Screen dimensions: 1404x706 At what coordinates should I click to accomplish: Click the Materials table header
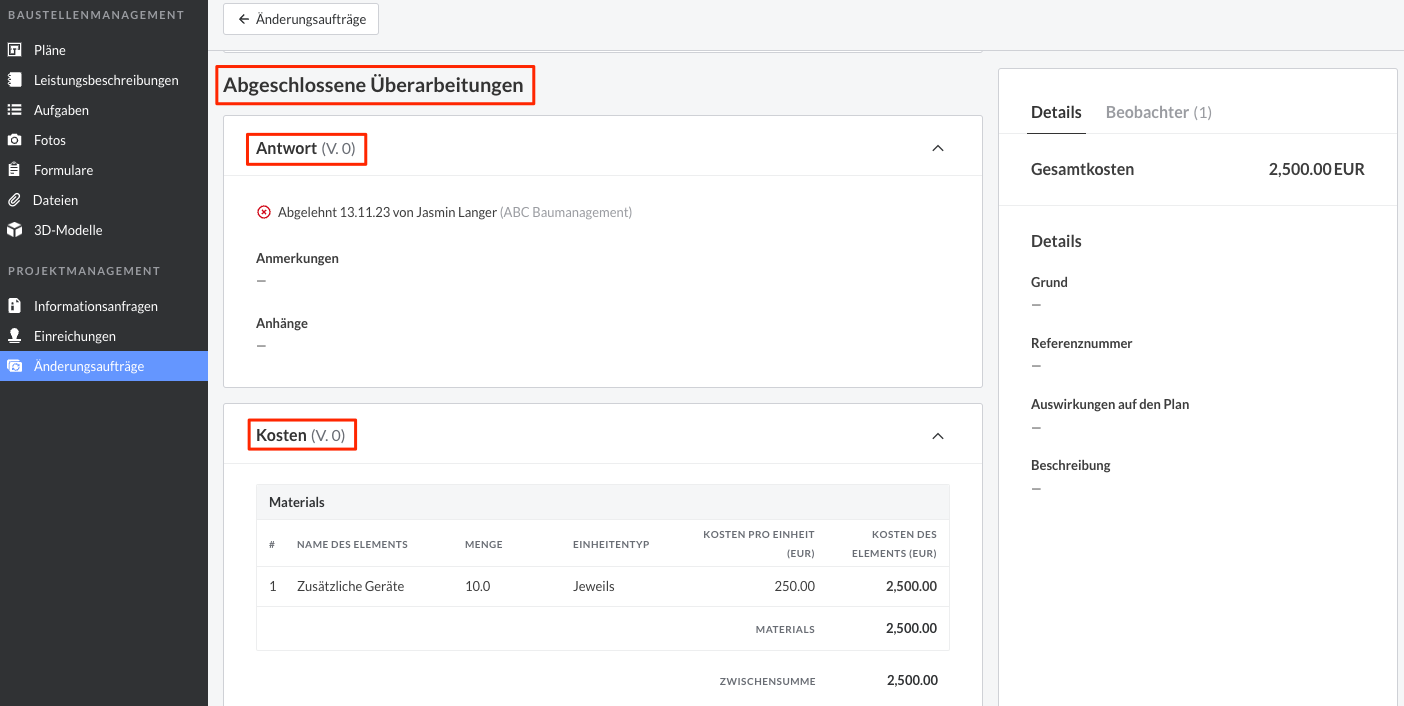[x=603, y=502]
